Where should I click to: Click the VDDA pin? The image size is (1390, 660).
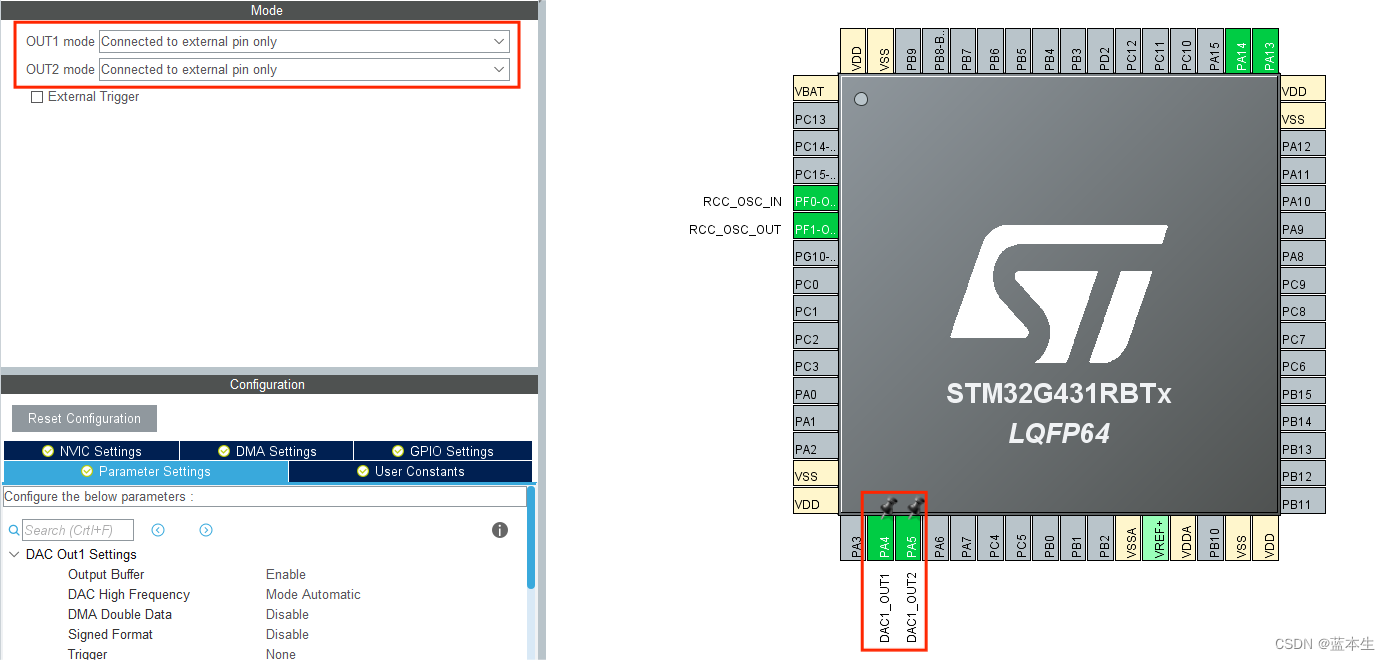click(1185, 537)
